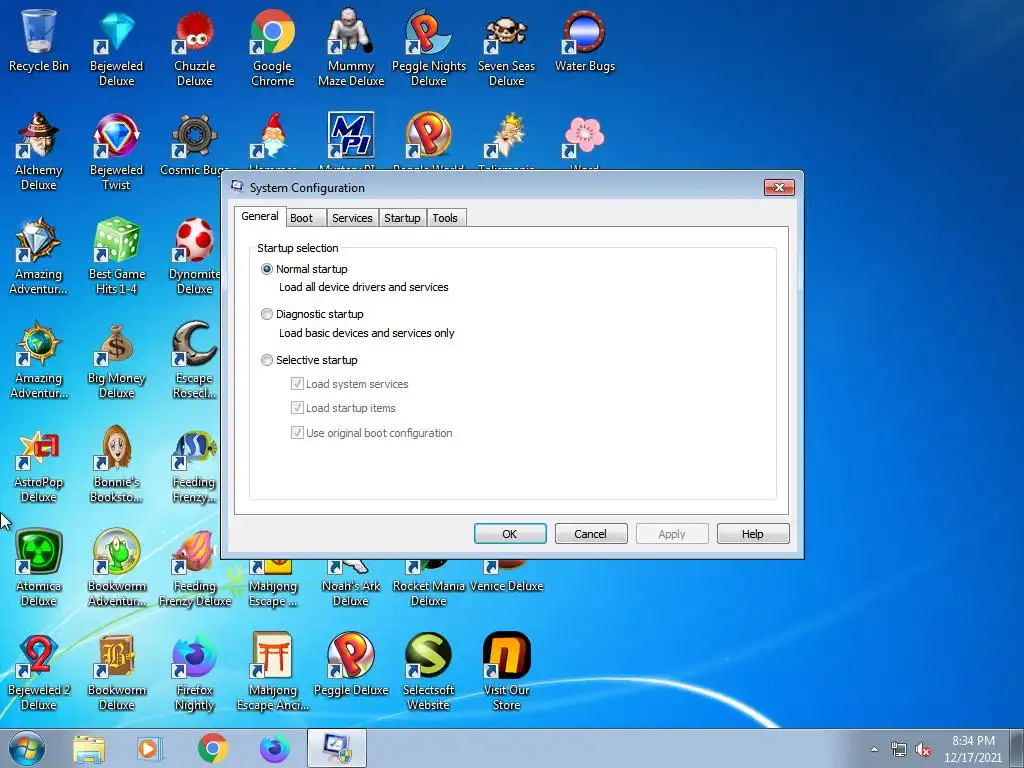The width and height of the screenshot is (1024, 768).
Task: Open AstroPop Deluxe shortcut
Action: point(39,464)
